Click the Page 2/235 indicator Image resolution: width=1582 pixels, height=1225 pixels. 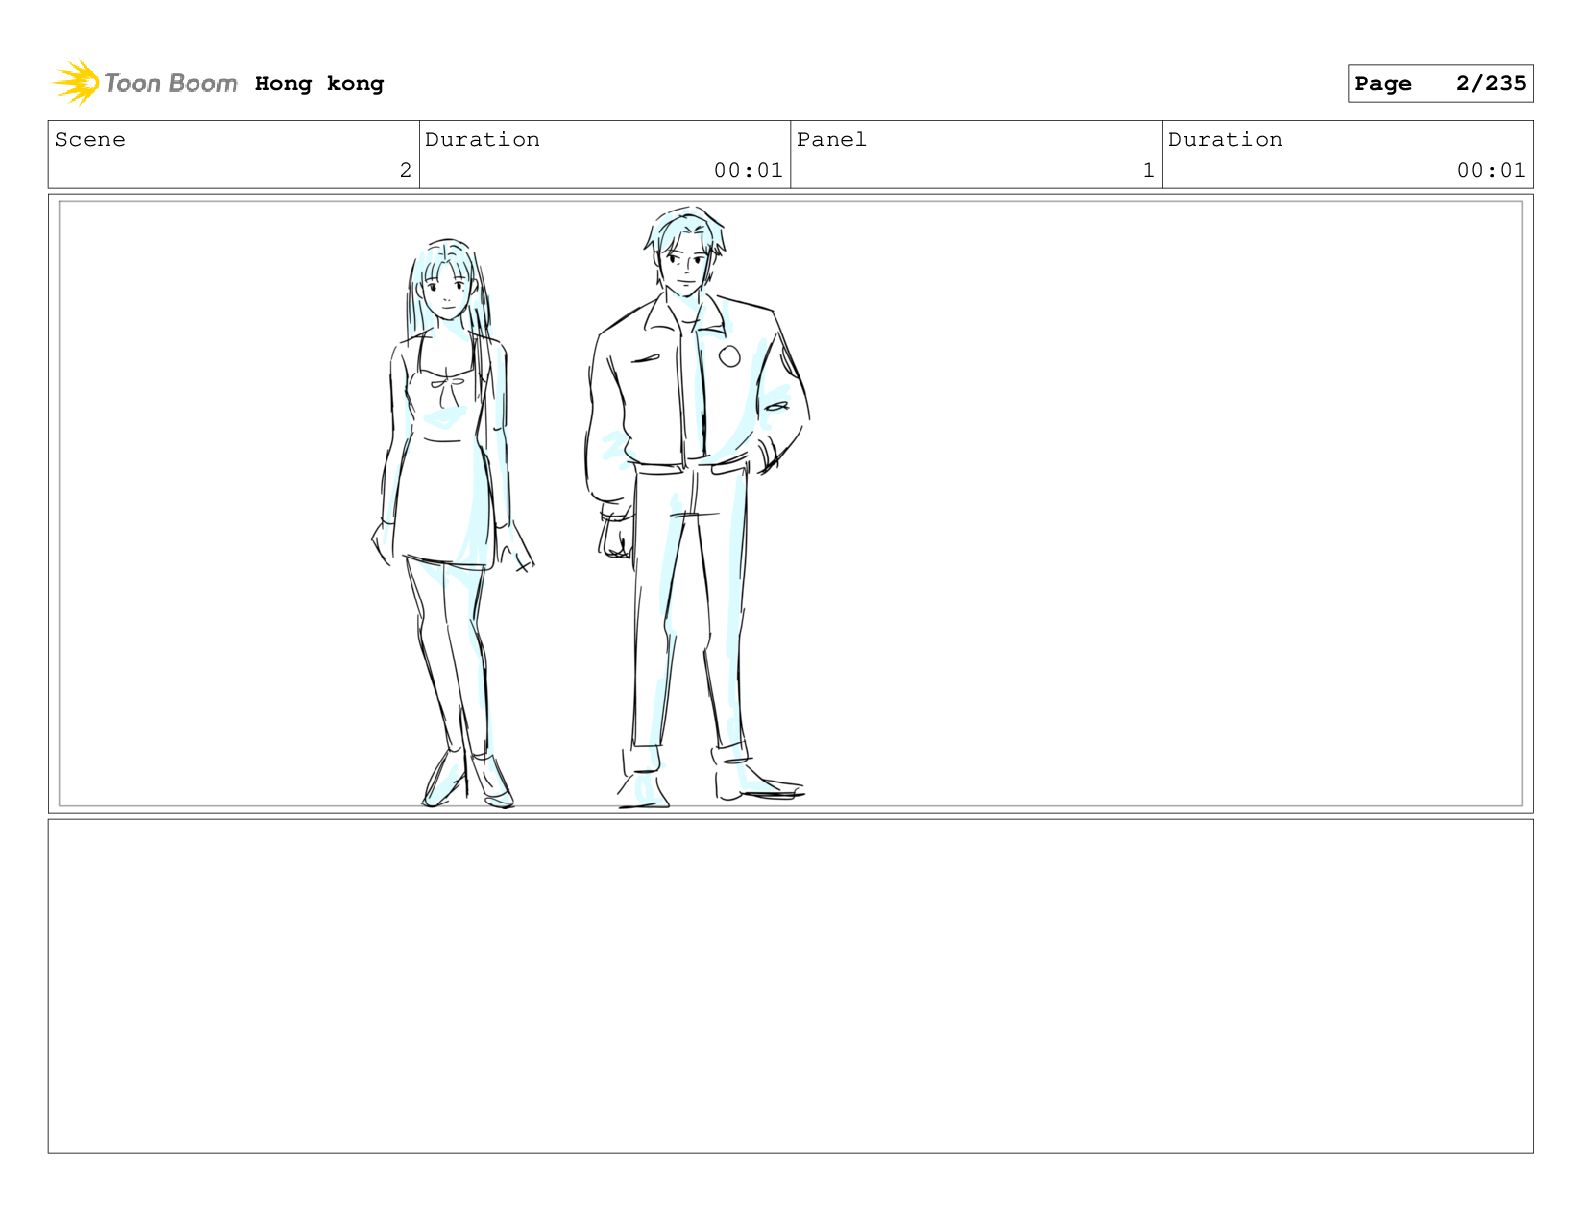(x=1440, y=84)
